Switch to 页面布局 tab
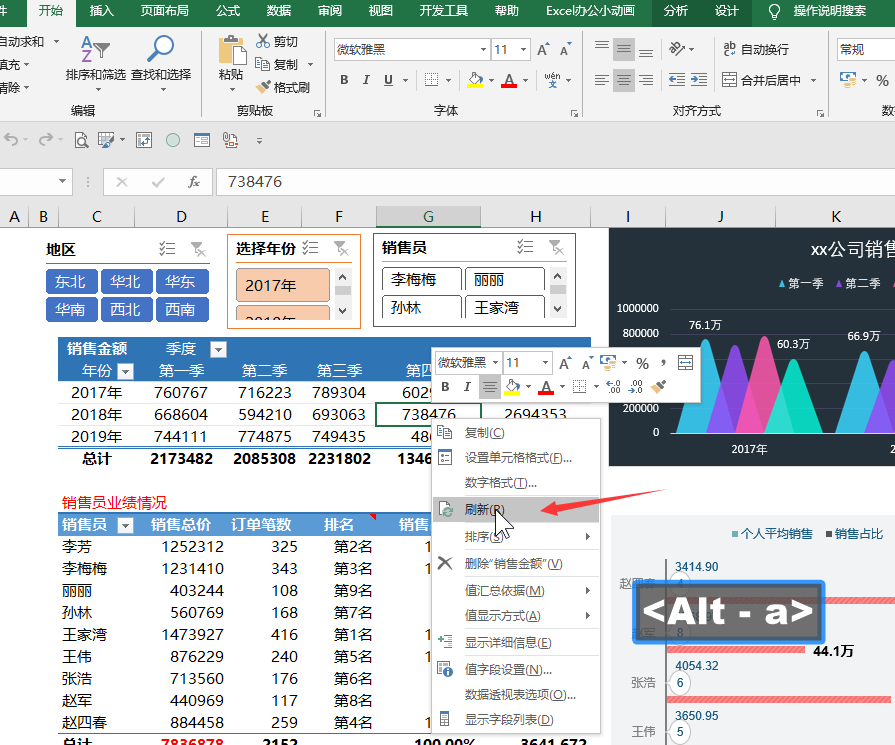Viewport: 895px width, 745px height. (164, 11)
